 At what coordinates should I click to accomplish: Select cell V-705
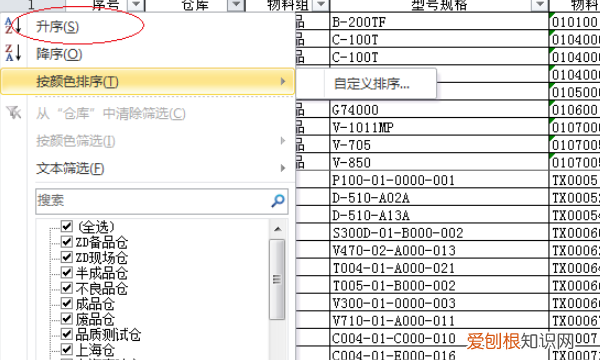439,145
